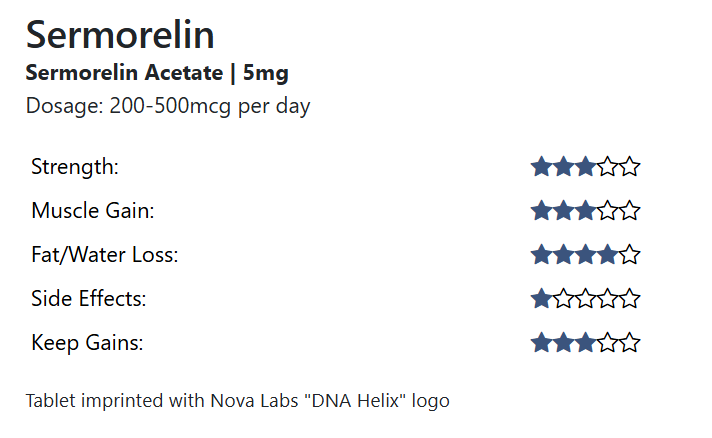Select the fifth Keep Gains star
Viewport: 712px width, 438px height.
pyautogui.click(x=629, y=343)
